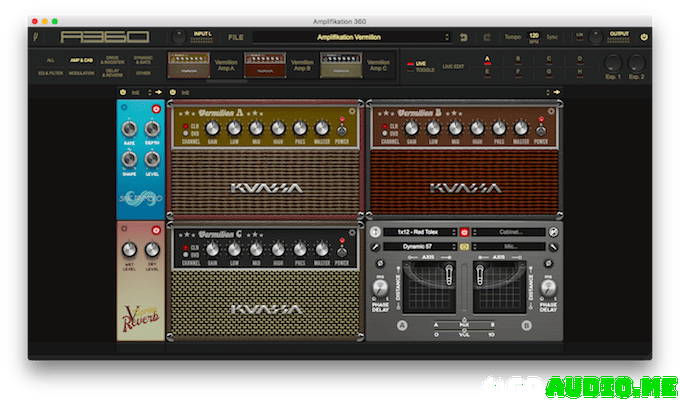Flip Vermilion A power switch
The height and width of the screenshot is (400, 680).
coord(342,128)
